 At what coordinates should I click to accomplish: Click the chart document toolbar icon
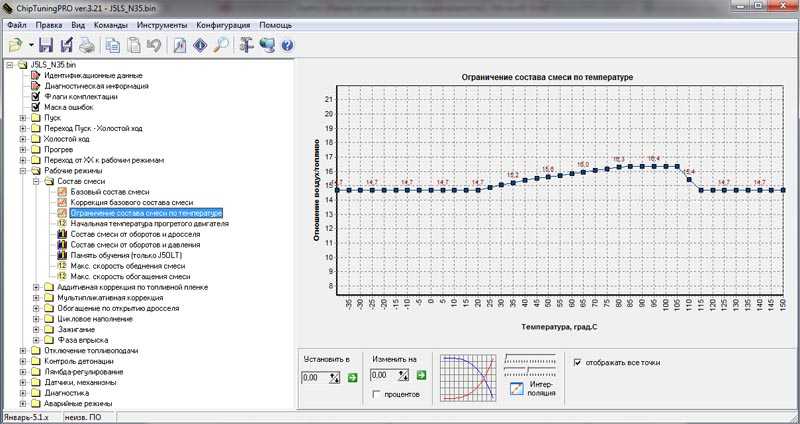coord(180,45)
